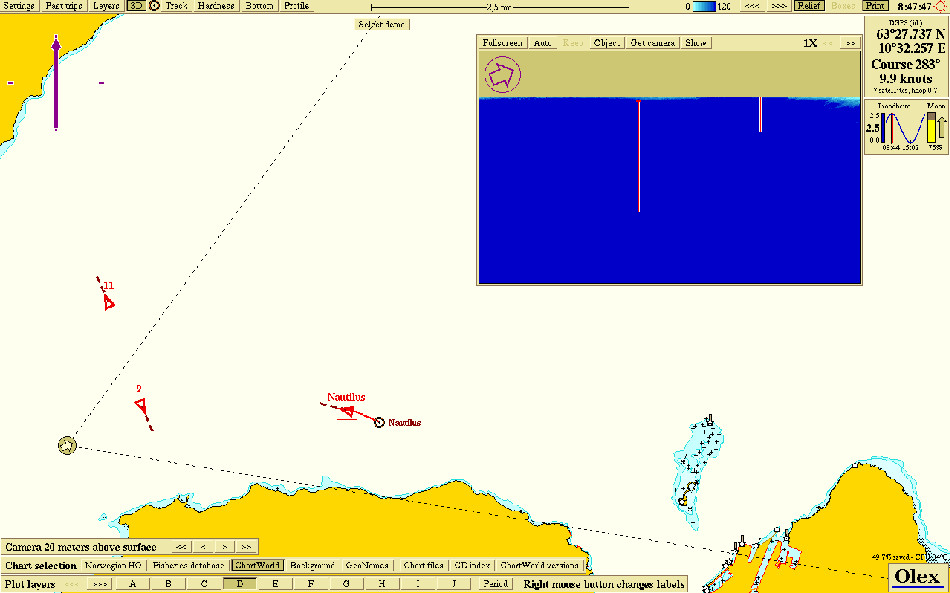Open the Layers menu
The width and height of the screenshot is (950, 593).
[106, 6]
